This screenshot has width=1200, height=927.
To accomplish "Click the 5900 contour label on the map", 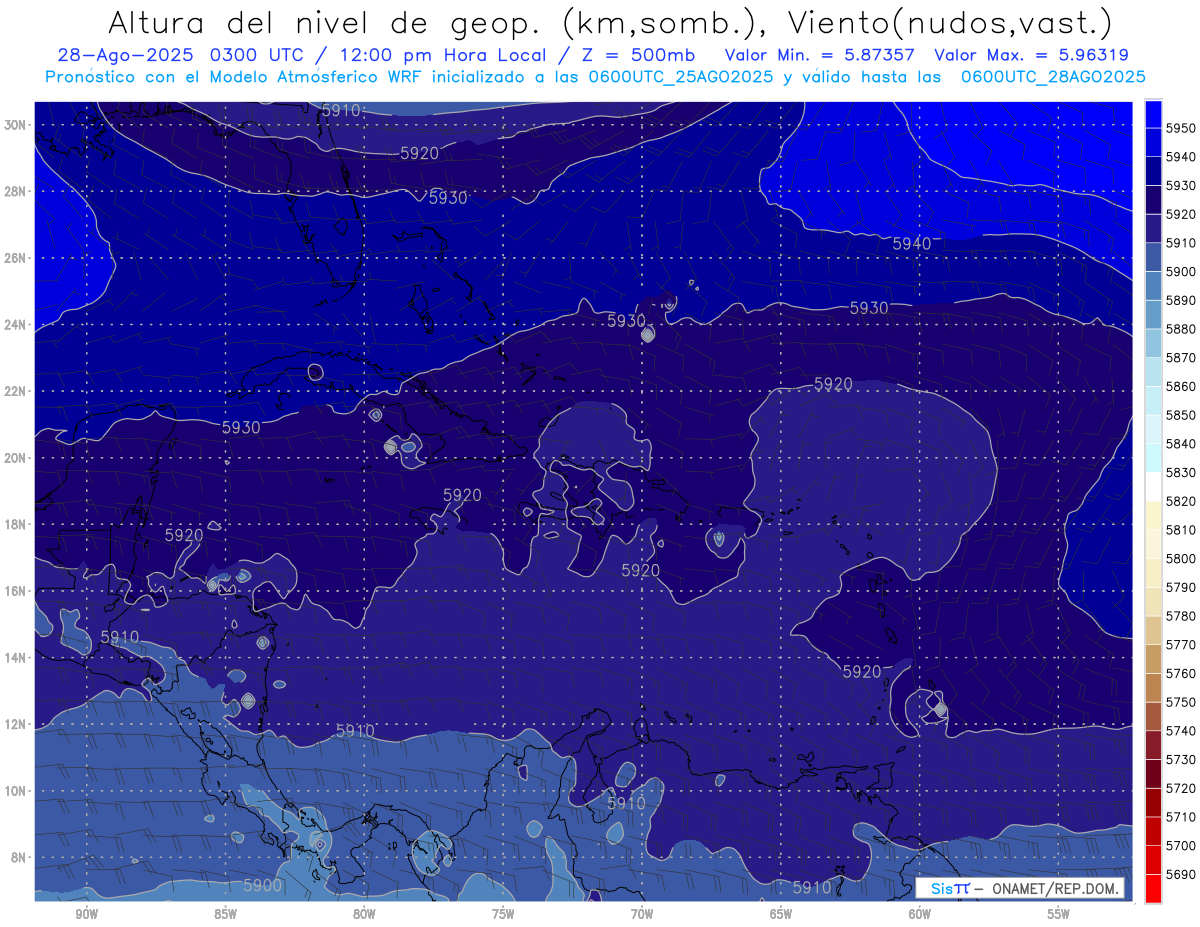I will pyautogui.click(x=263, y=885).
